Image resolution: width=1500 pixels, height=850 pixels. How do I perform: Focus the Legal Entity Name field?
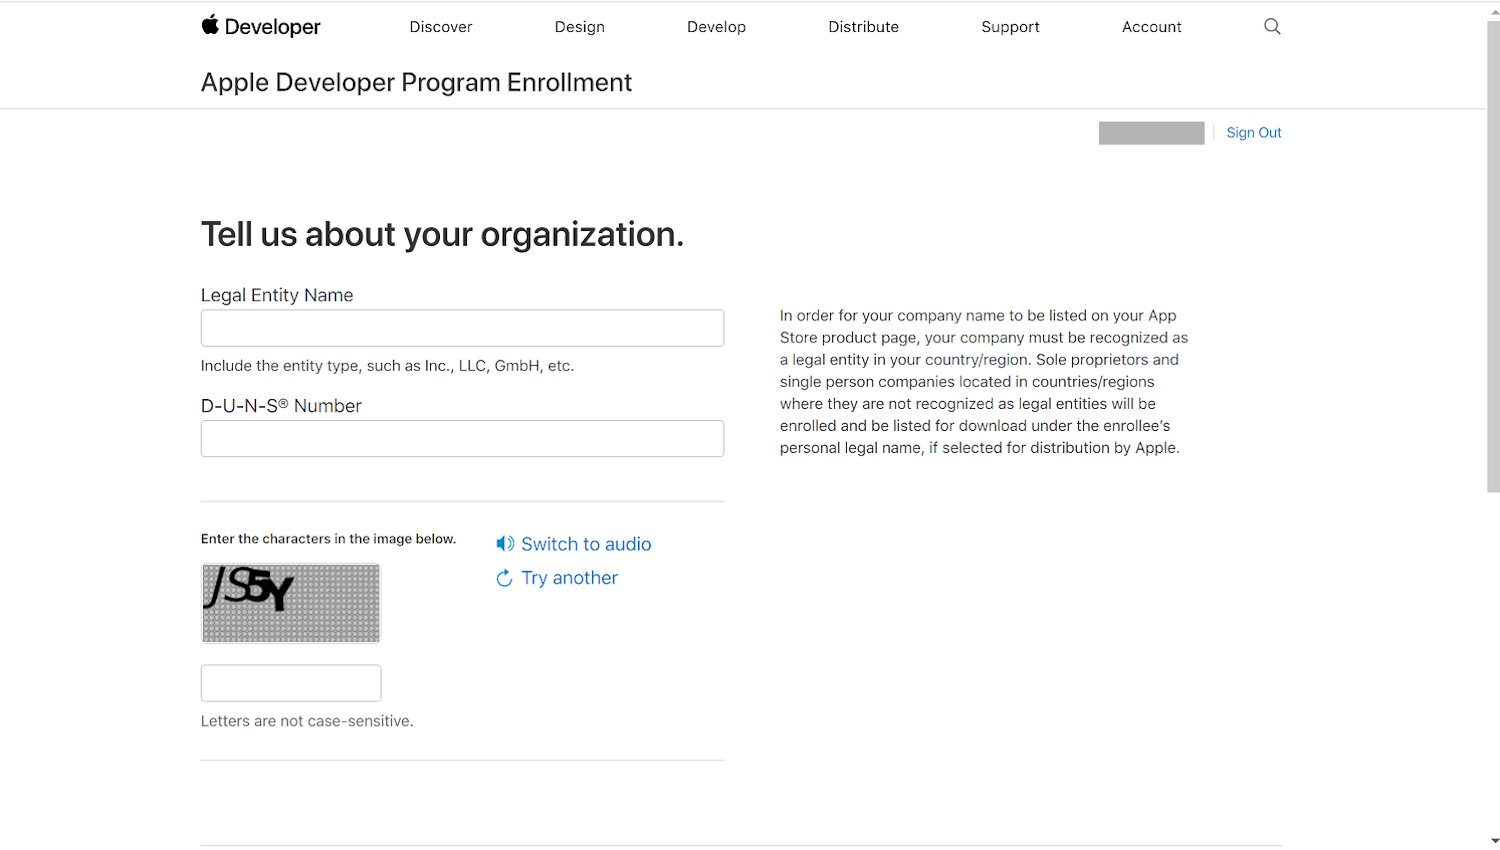[462, 328]
